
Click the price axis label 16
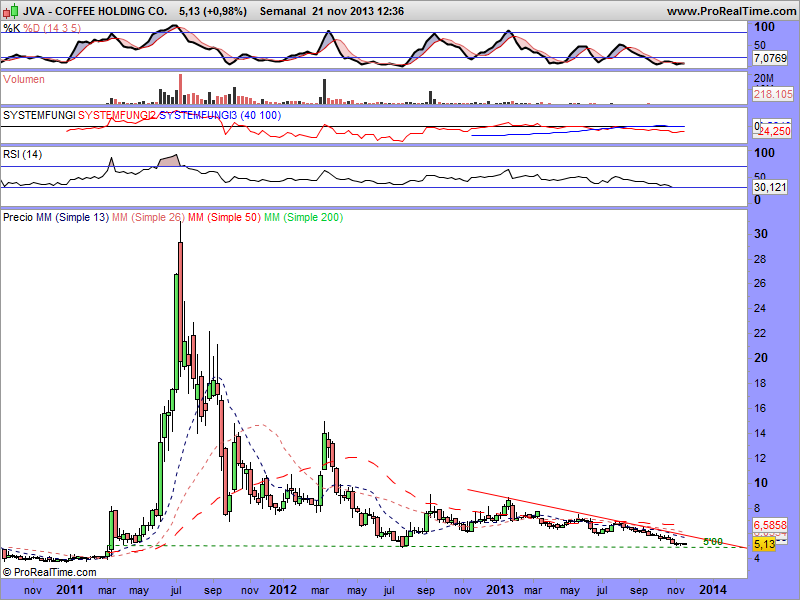click(x=760, y=408)
